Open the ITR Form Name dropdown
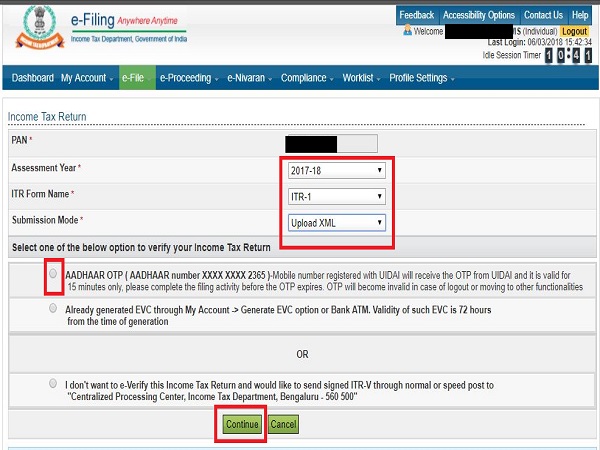This screenshot has height=450, width=600. coord(336,196)
